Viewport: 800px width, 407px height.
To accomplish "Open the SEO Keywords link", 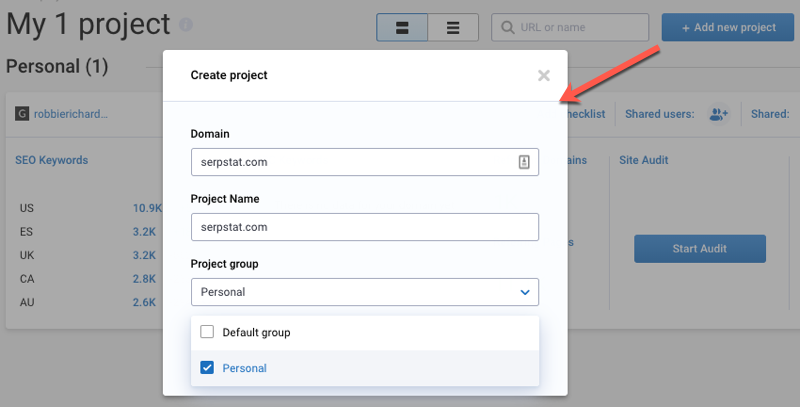I will pyautogui.click(x=52, y=160).
